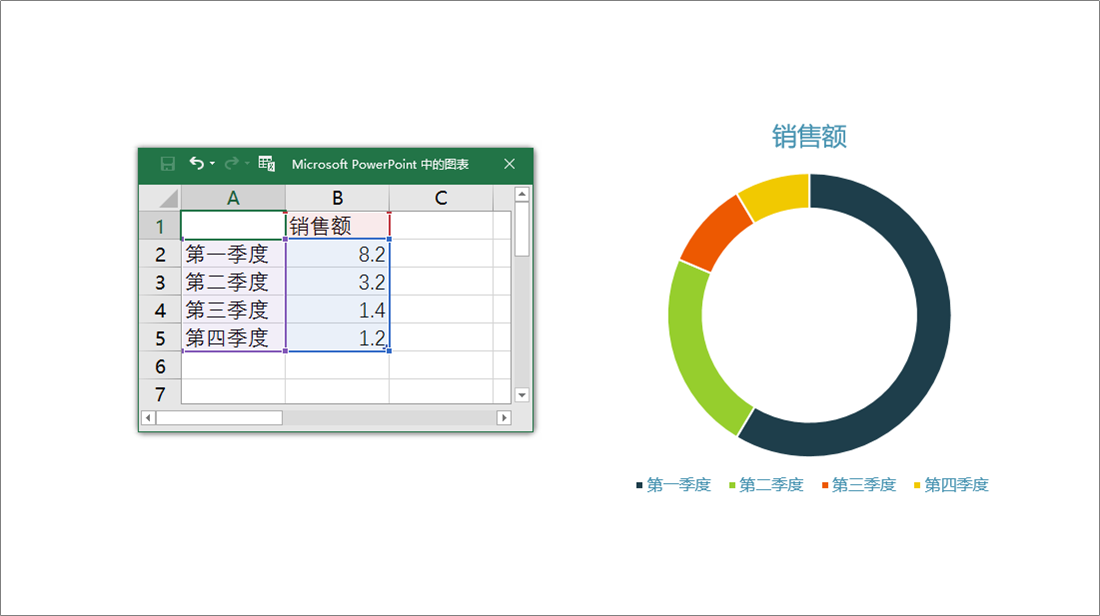Select the 销售额 header cell
Image resolution: width=1100 pixels, height=616 pixels.
pyautogui.click(x=337, y=226)
